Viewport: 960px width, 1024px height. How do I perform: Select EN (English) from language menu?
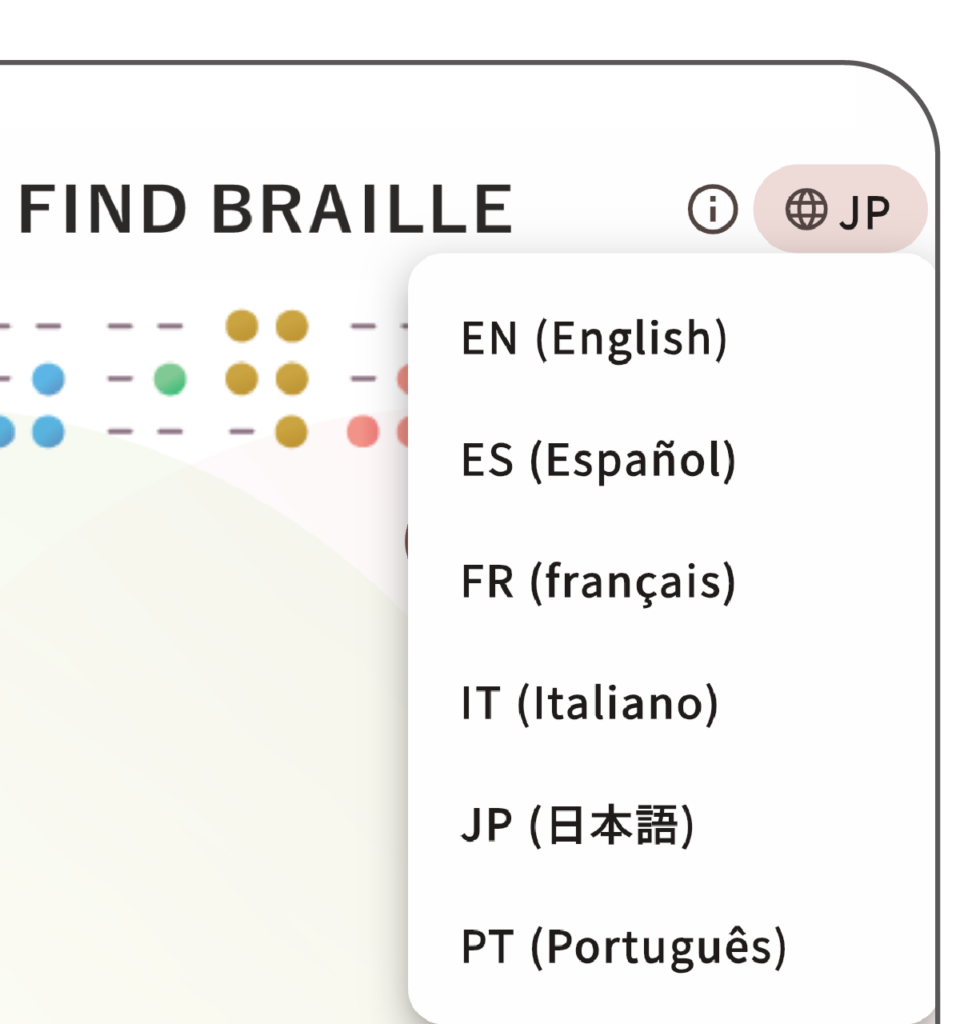coord(594,339)
